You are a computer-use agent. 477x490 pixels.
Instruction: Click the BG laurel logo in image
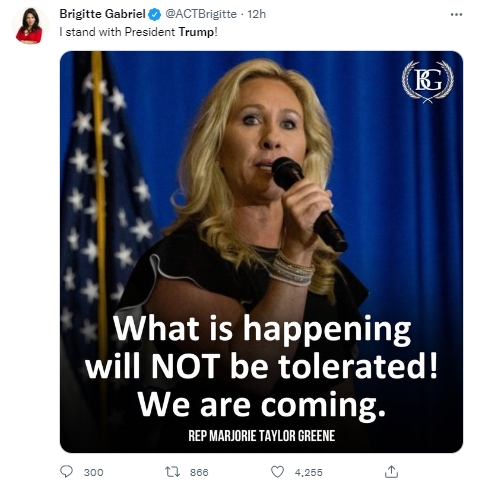pos(428,81)
